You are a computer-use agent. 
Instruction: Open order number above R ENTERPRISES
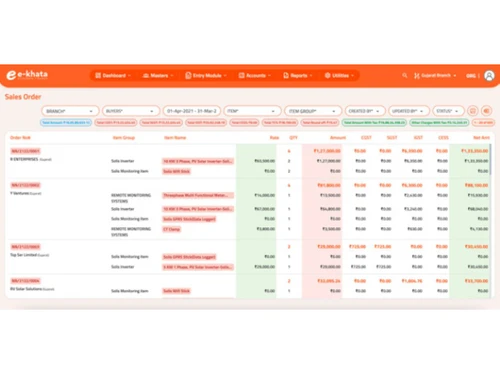pos(25,151)
